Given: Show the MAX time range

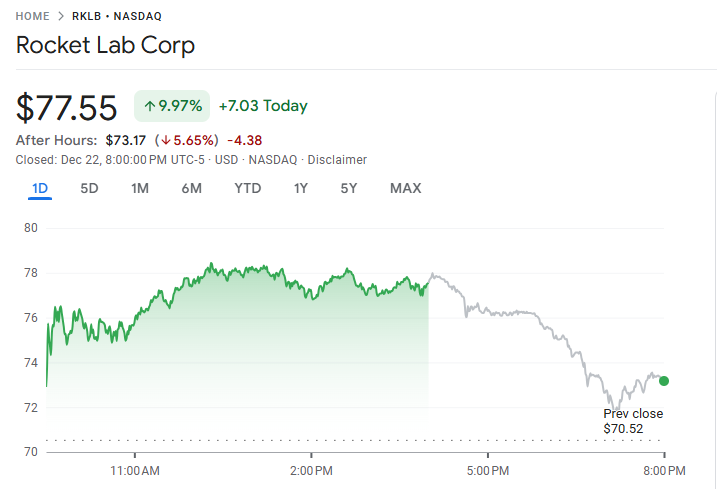Looking at the screenshot, I should [405, 188].
